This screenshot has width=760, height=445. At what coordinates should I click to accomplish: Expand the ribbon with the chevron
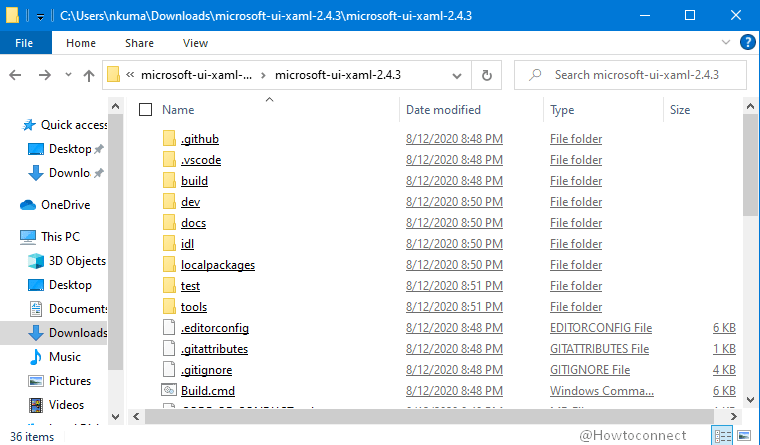(x=726, y=42)
